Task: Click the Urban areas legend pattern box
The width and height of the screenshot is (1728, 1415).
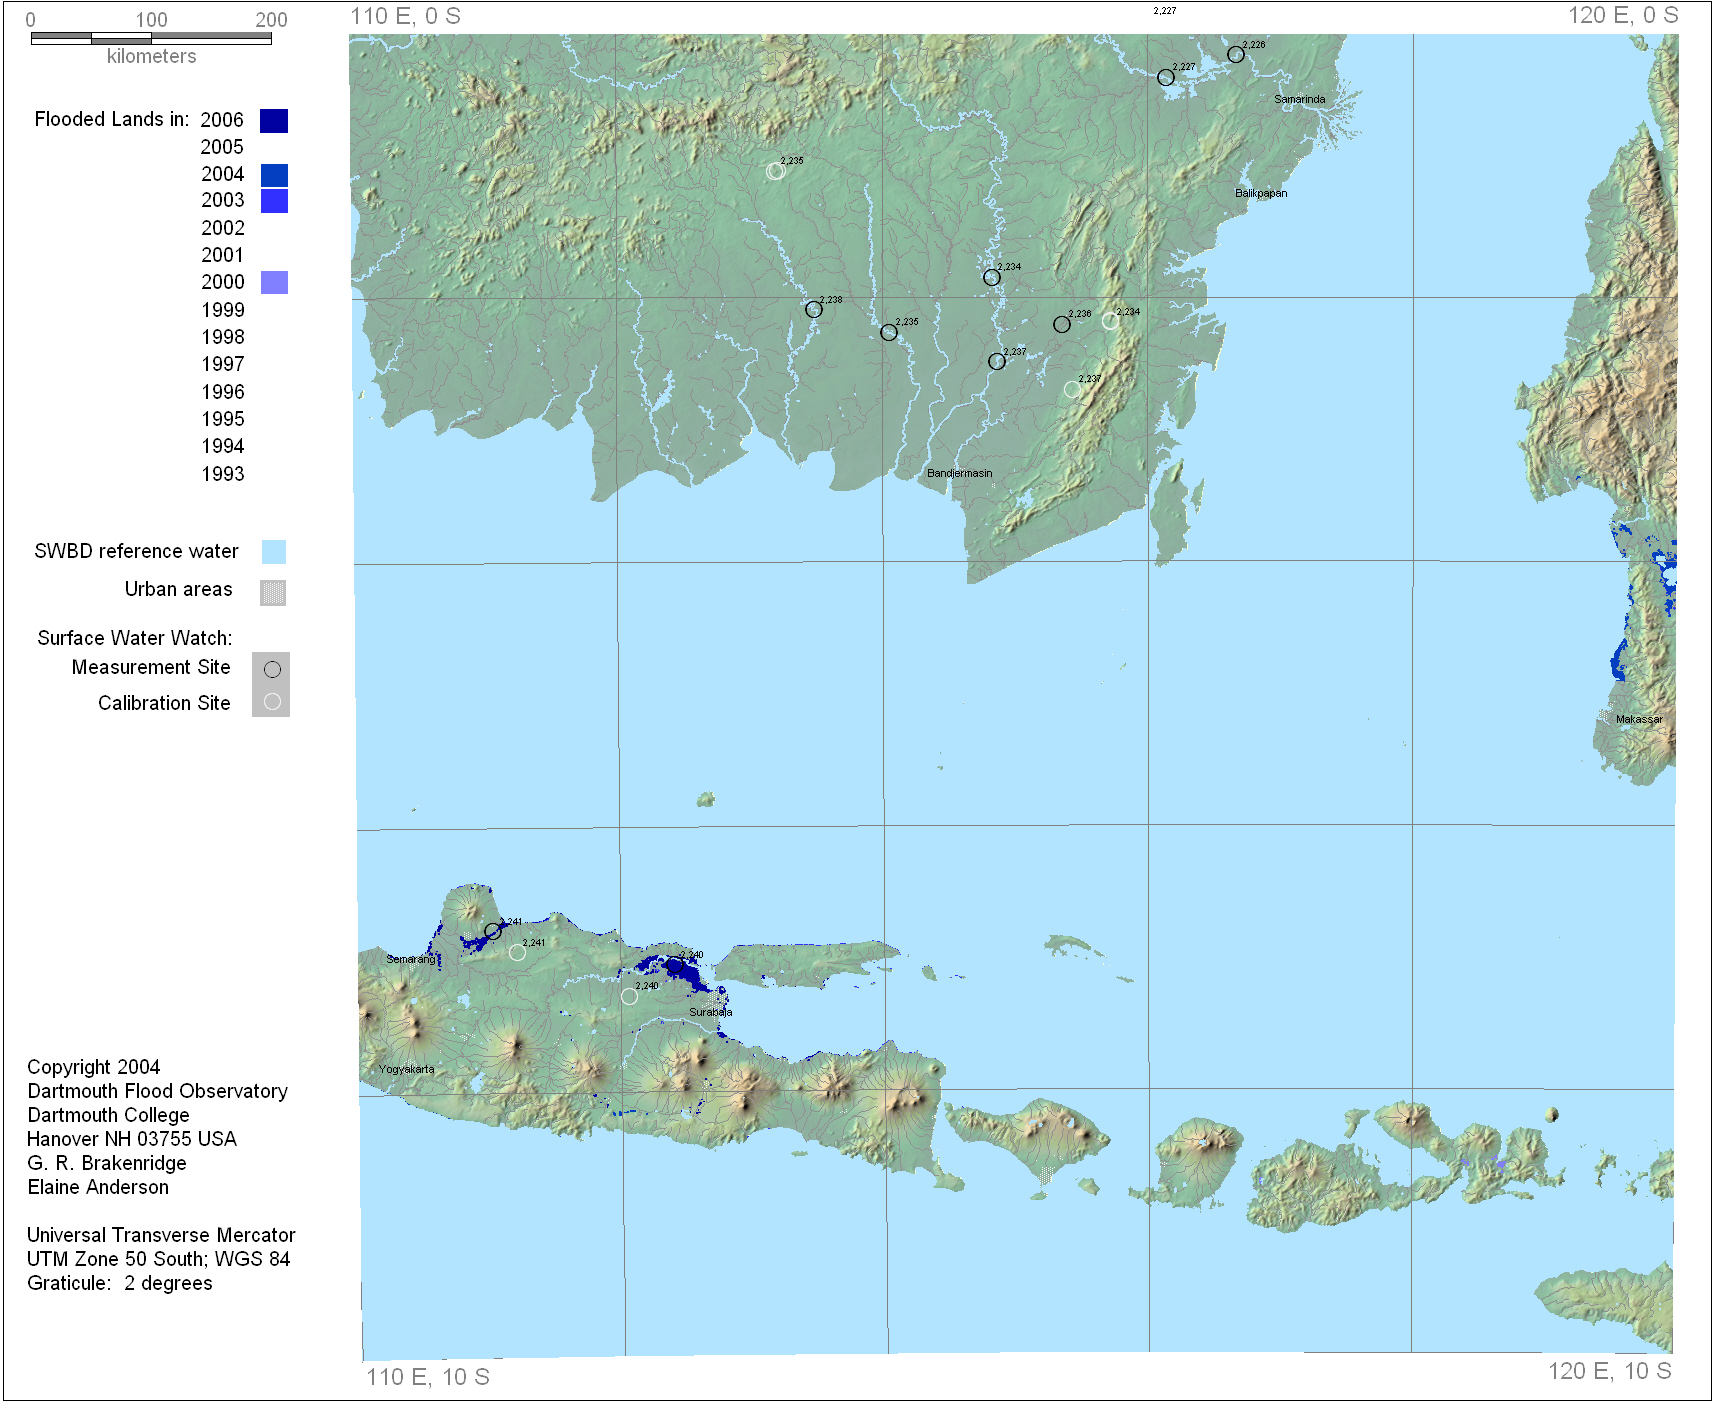Action: [x=273, y=592]
